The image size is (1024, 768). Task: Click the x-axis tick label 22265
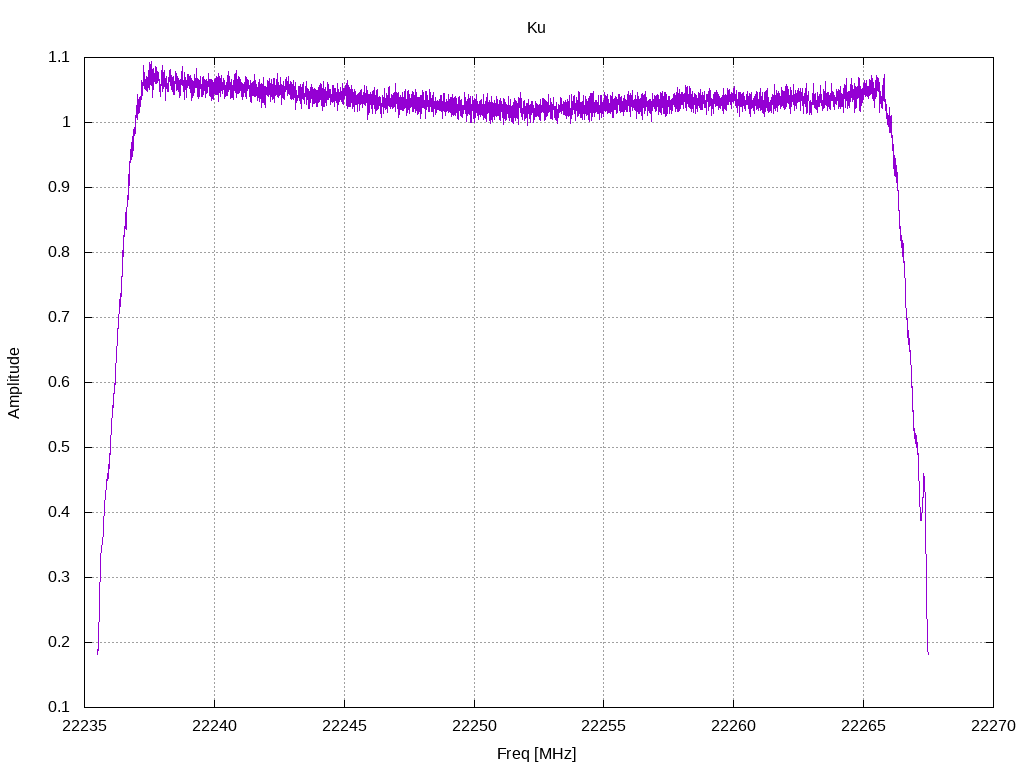point(863,726)
